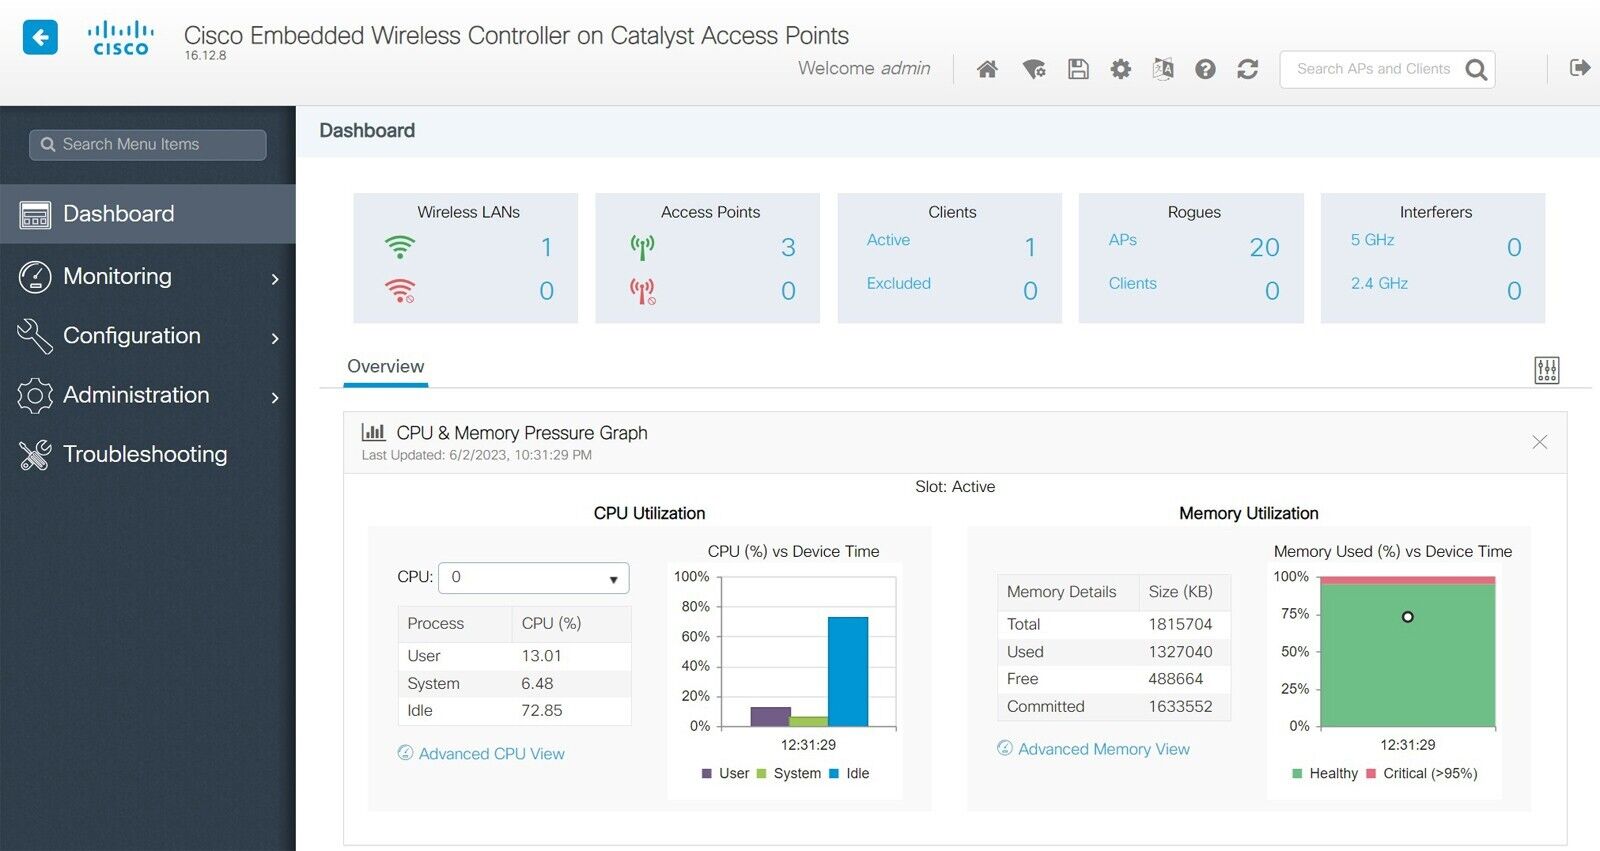Click the Save Configuration floppy icon
The width and height of the screenshot is (1600, 851).
[x=1078, y=69]
